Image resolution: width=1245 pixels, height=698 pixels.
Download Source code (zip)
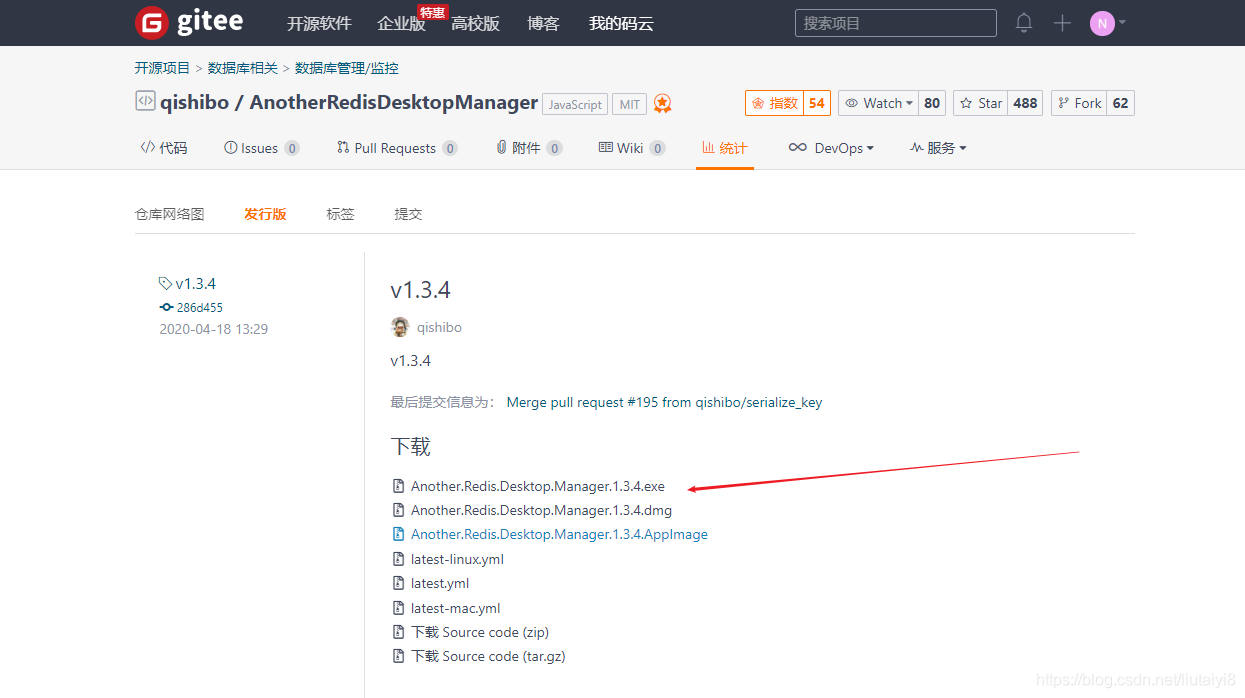tap(480, 632)
